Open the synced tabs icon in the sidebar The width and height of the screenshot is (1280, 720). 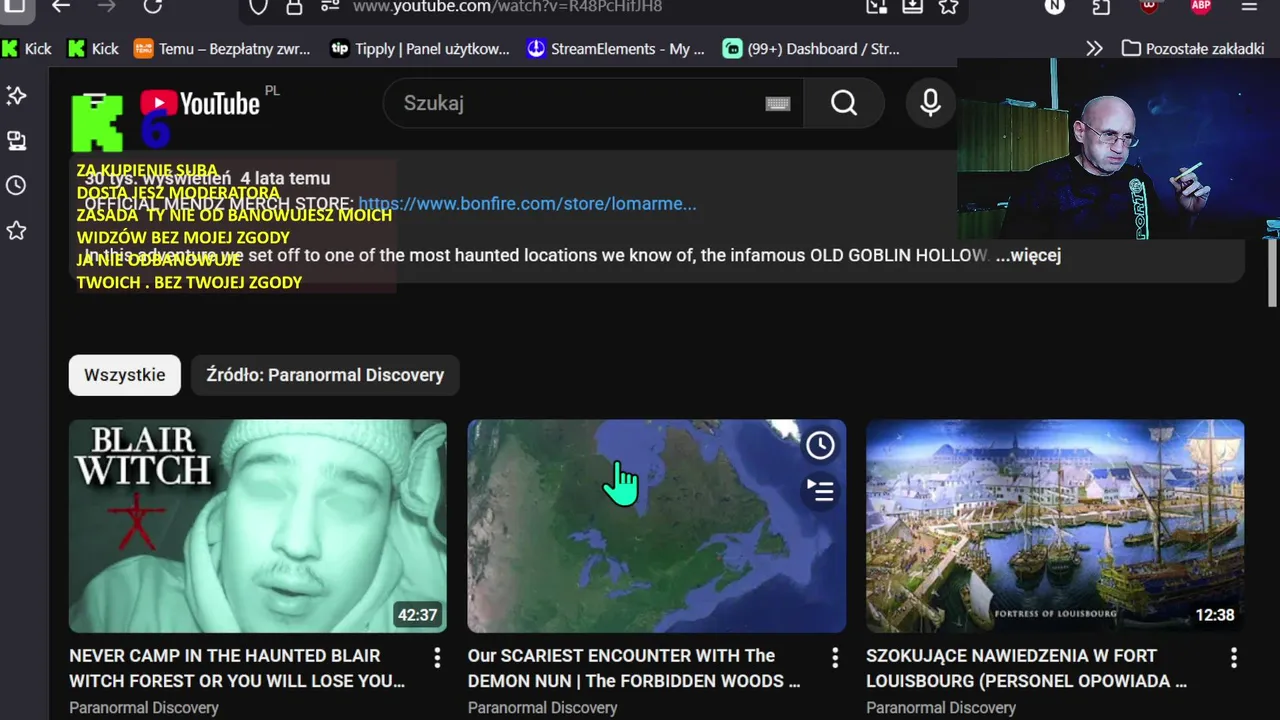click(16, 140)
